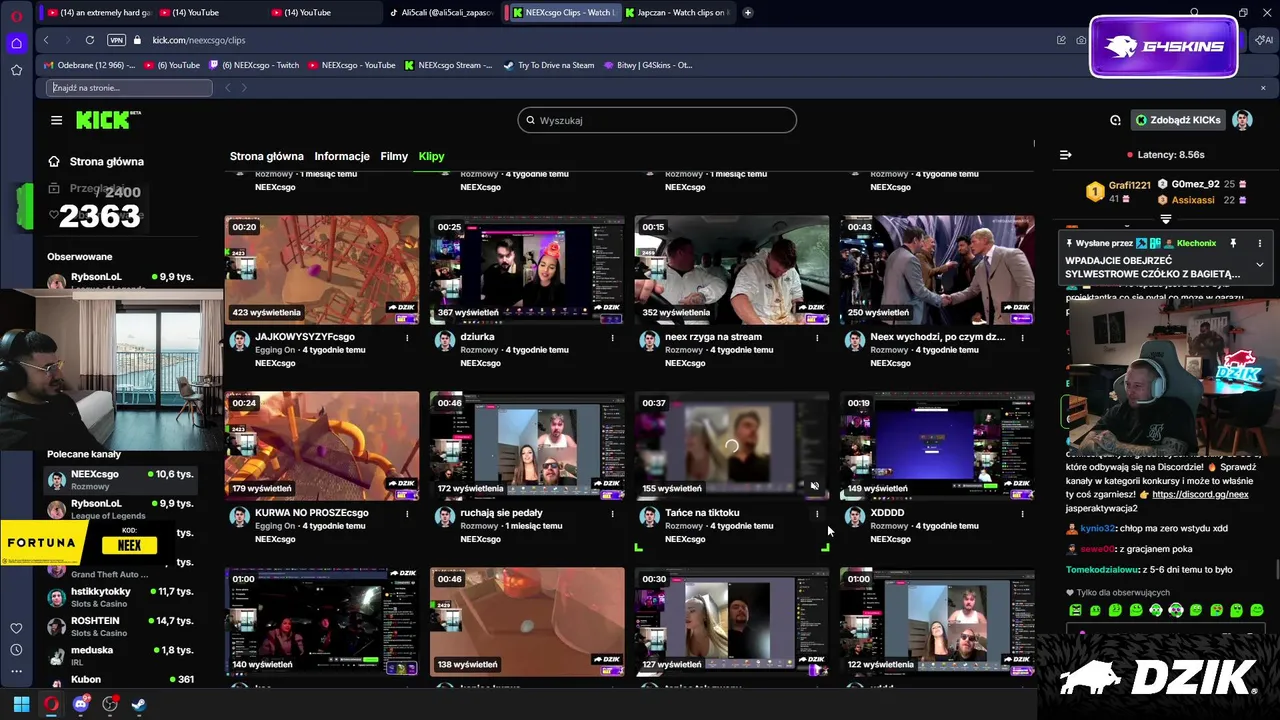Unmute the 'Tańce na tiktoku' clip preview

tap(814, 487)
